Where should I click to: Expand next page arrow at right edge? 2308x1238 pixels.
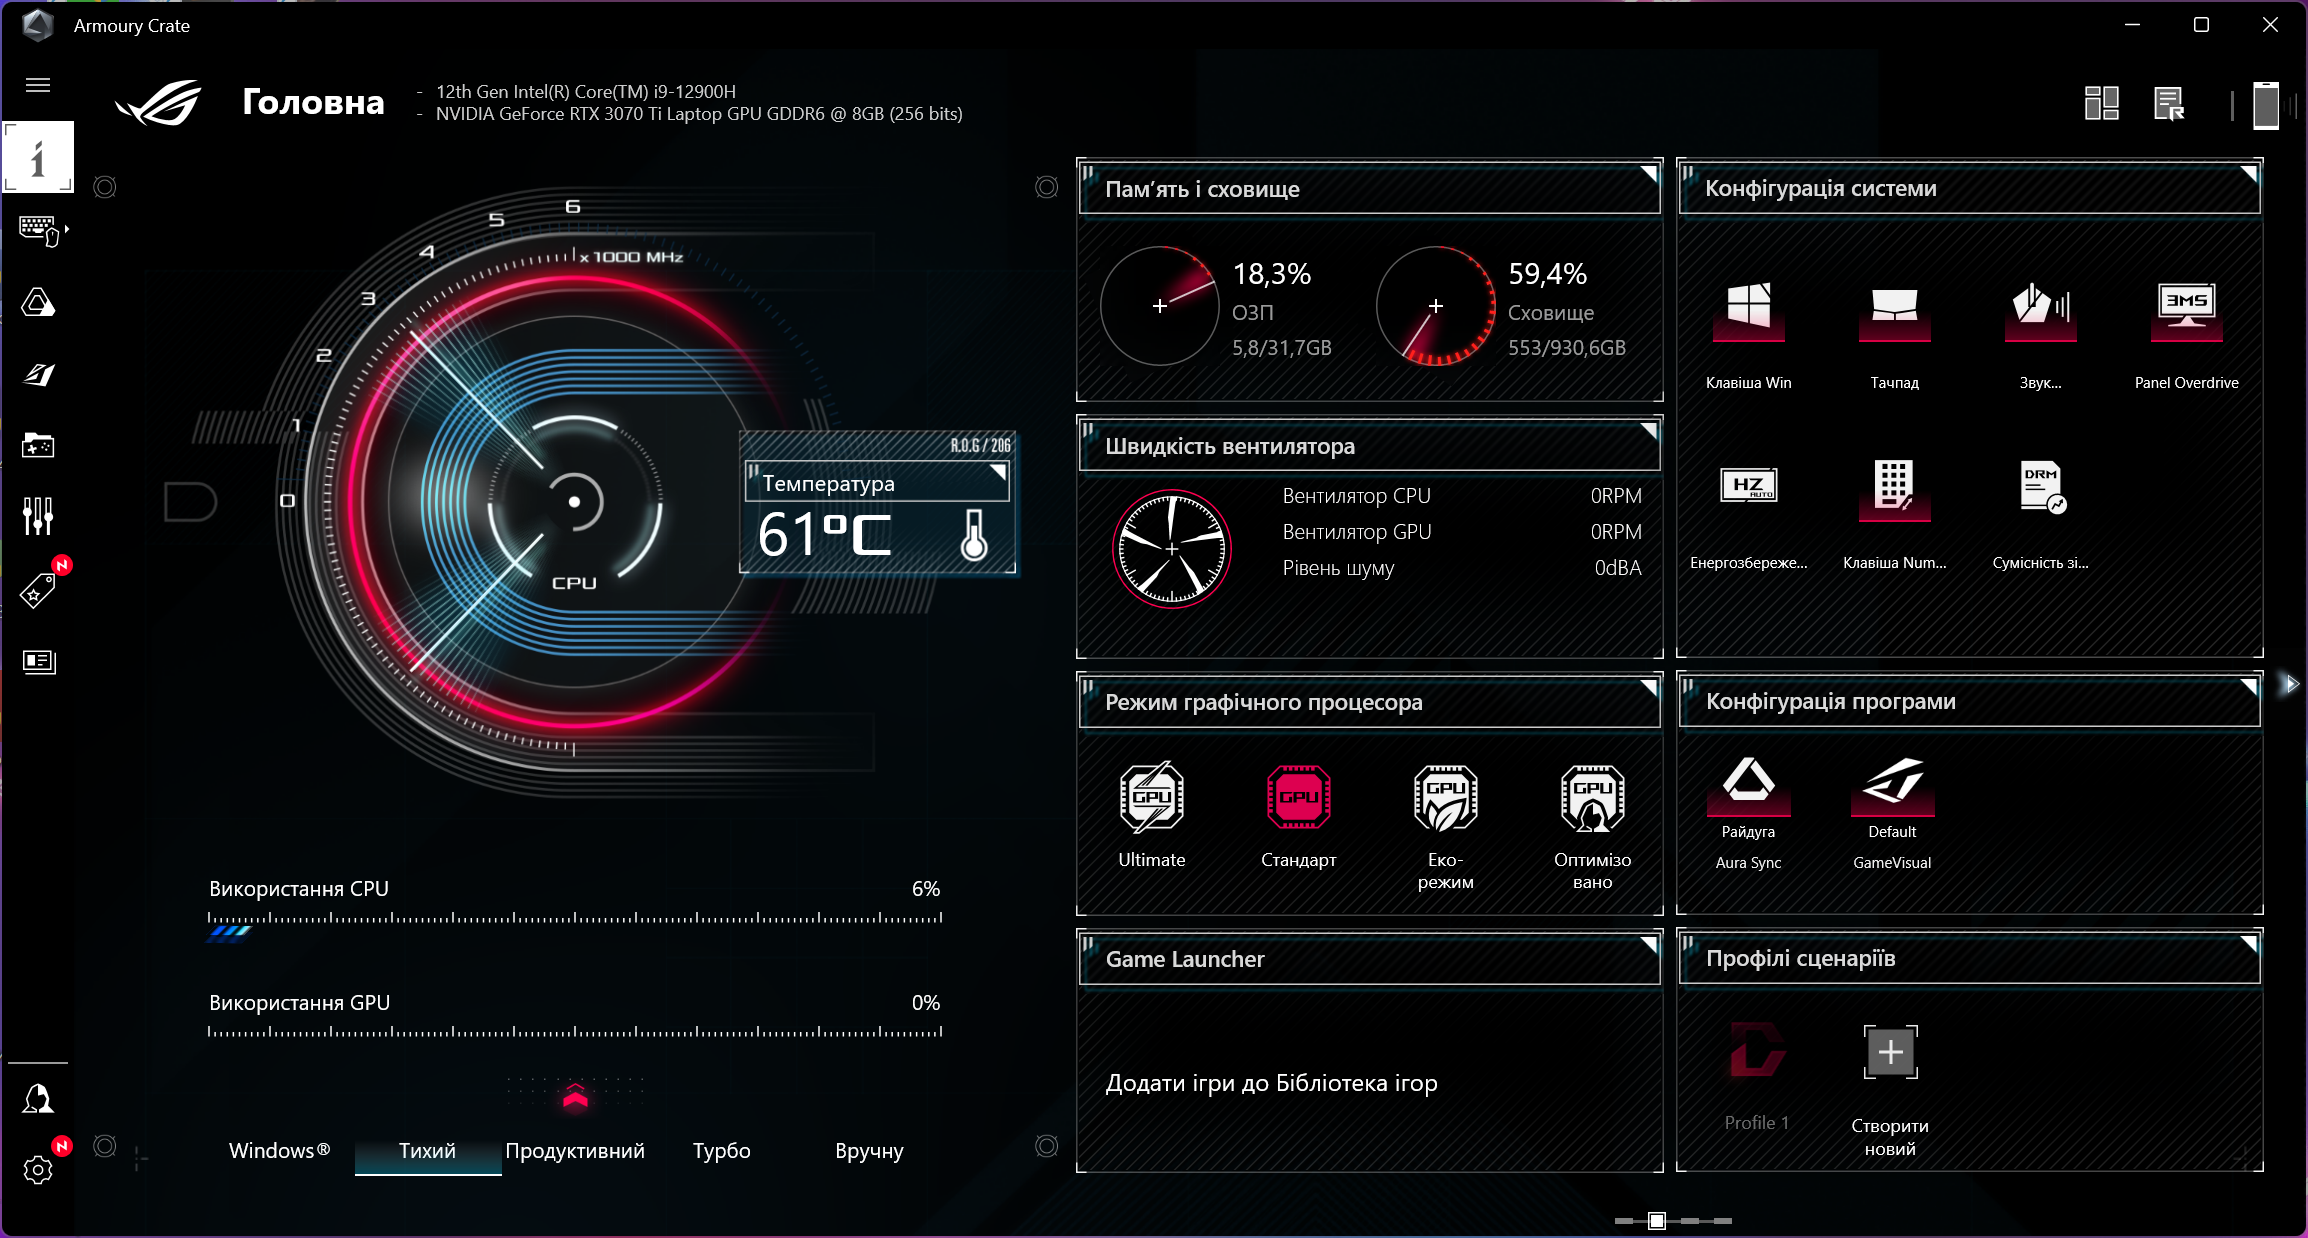(2291, 684)
